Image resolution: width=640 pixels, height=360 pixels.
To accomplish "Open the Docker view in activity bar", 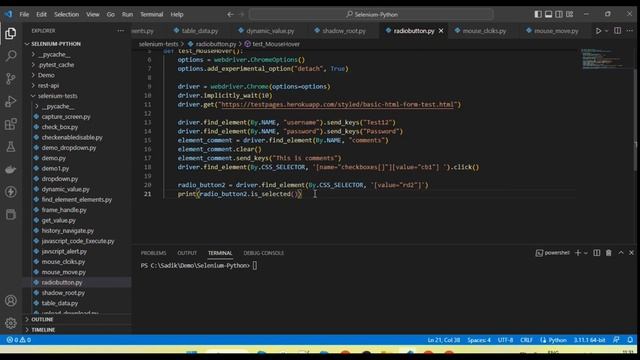I will pos(11,169).
